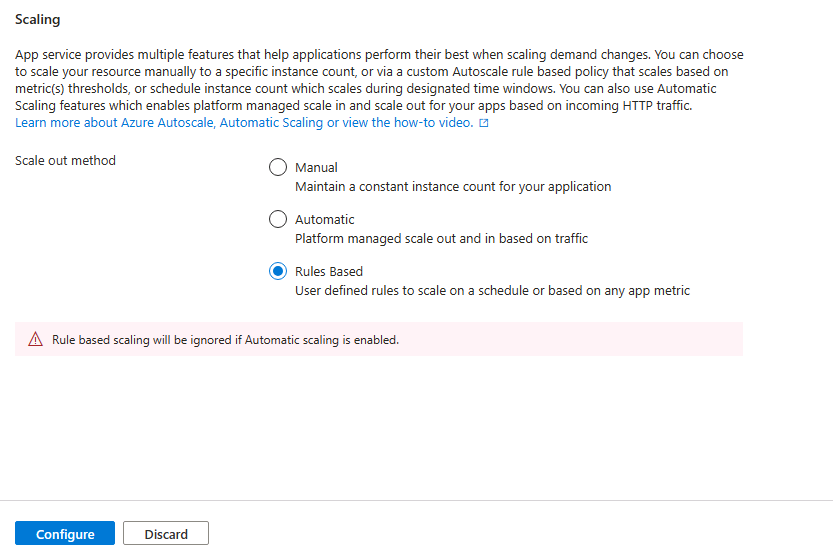833x558 pixels.
Task: Click the external link icon after how-to video
Action: 483,123
